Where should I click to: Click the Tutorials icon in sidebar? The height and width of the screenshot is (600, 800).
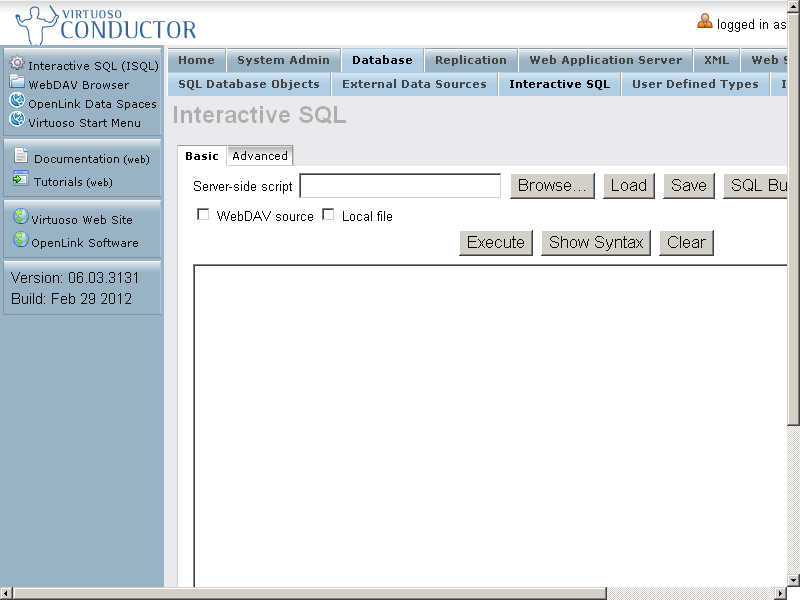click(21, 181)
